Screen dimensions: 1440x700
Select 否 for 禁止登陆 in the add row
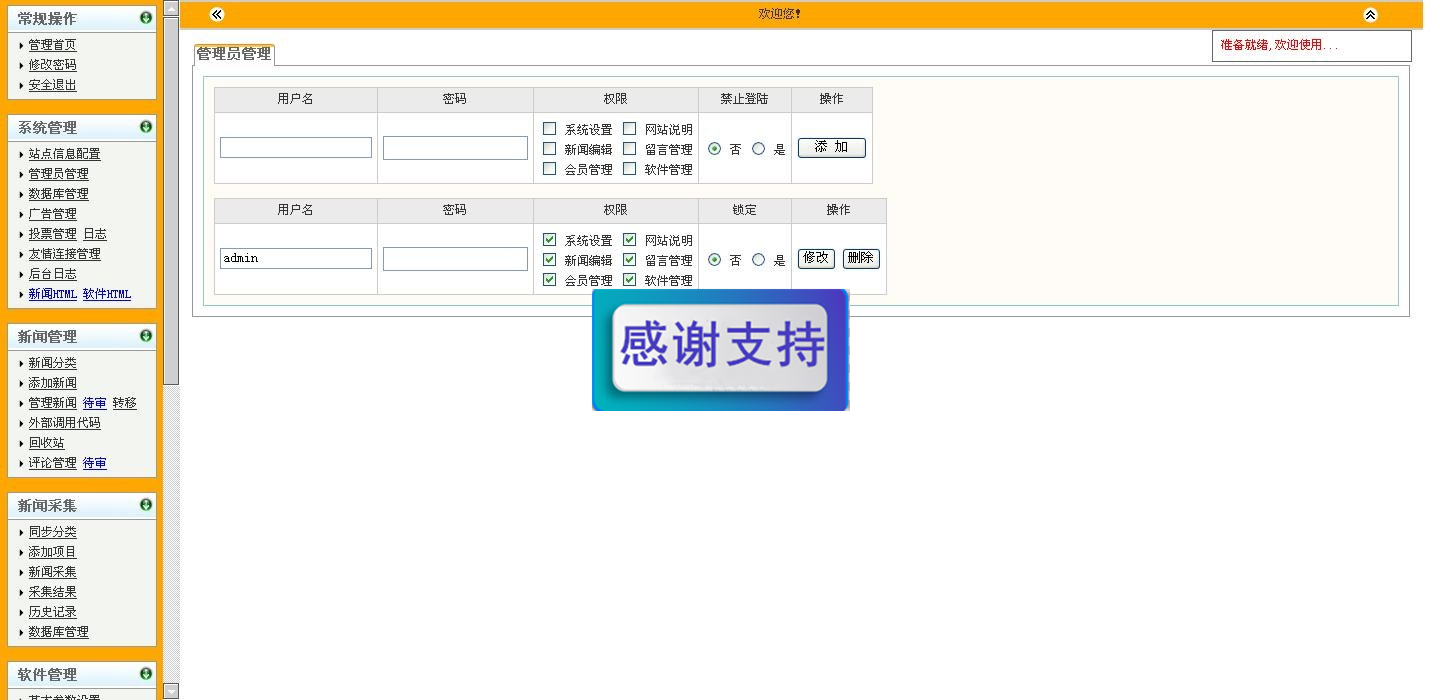click(714, 149)
